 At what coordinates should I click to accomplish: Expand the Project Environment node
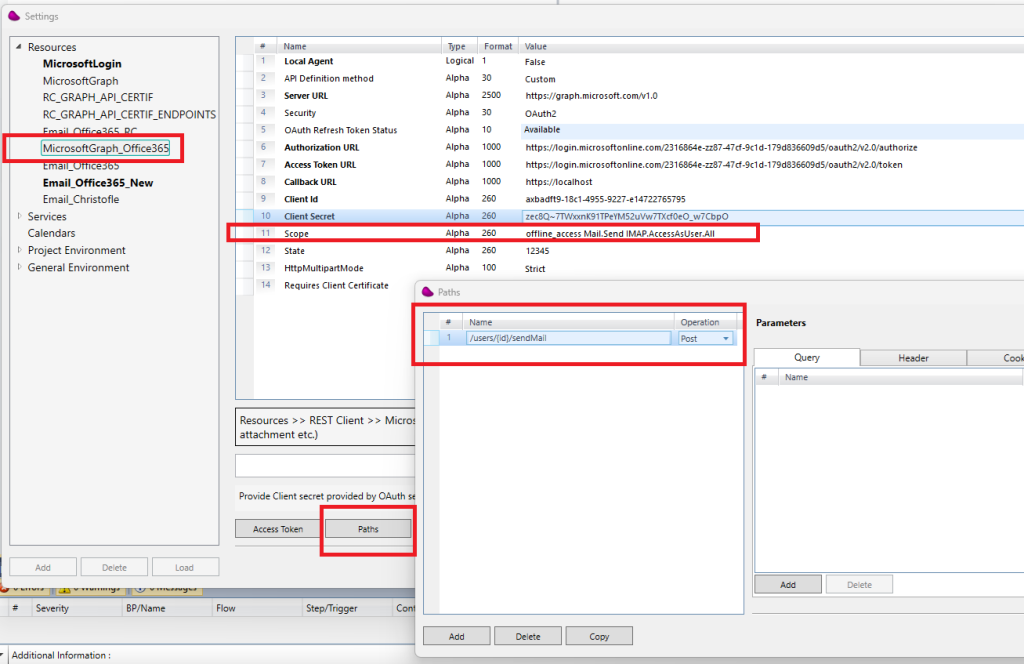(19, 251)
